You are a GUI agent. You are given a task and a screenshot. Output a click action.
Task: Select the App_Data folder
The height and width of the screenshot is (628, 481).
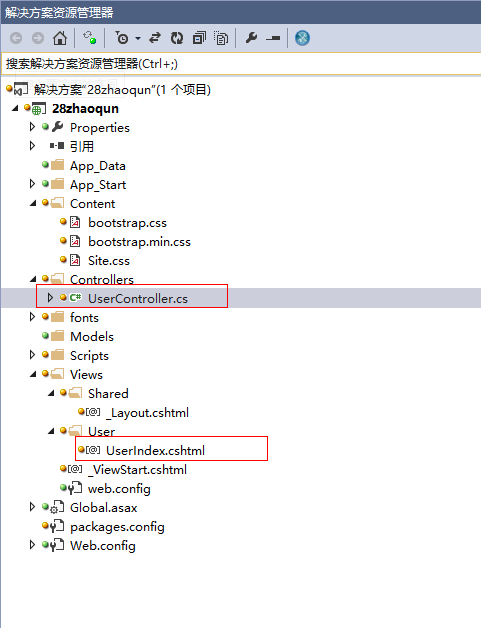[x=98, y=166]
